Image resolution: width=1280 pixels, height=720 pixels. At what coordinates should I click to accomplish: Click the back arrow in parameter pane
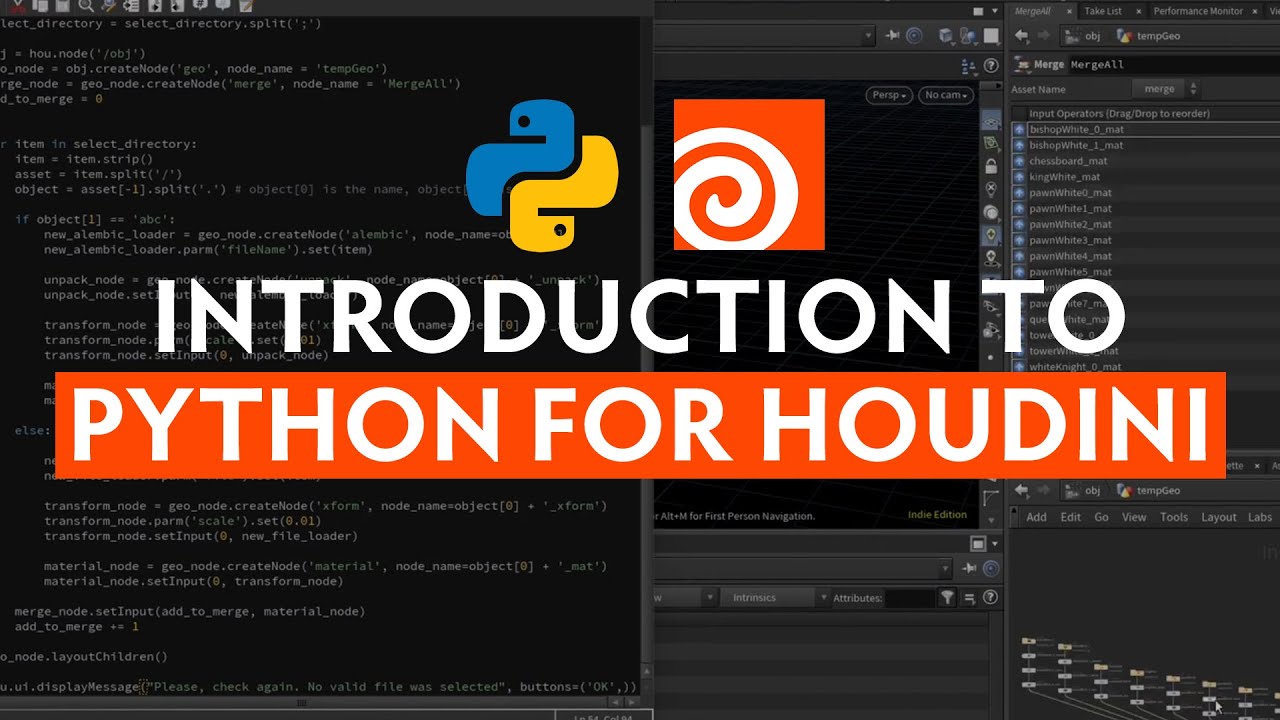click(x=1021, y=36)
